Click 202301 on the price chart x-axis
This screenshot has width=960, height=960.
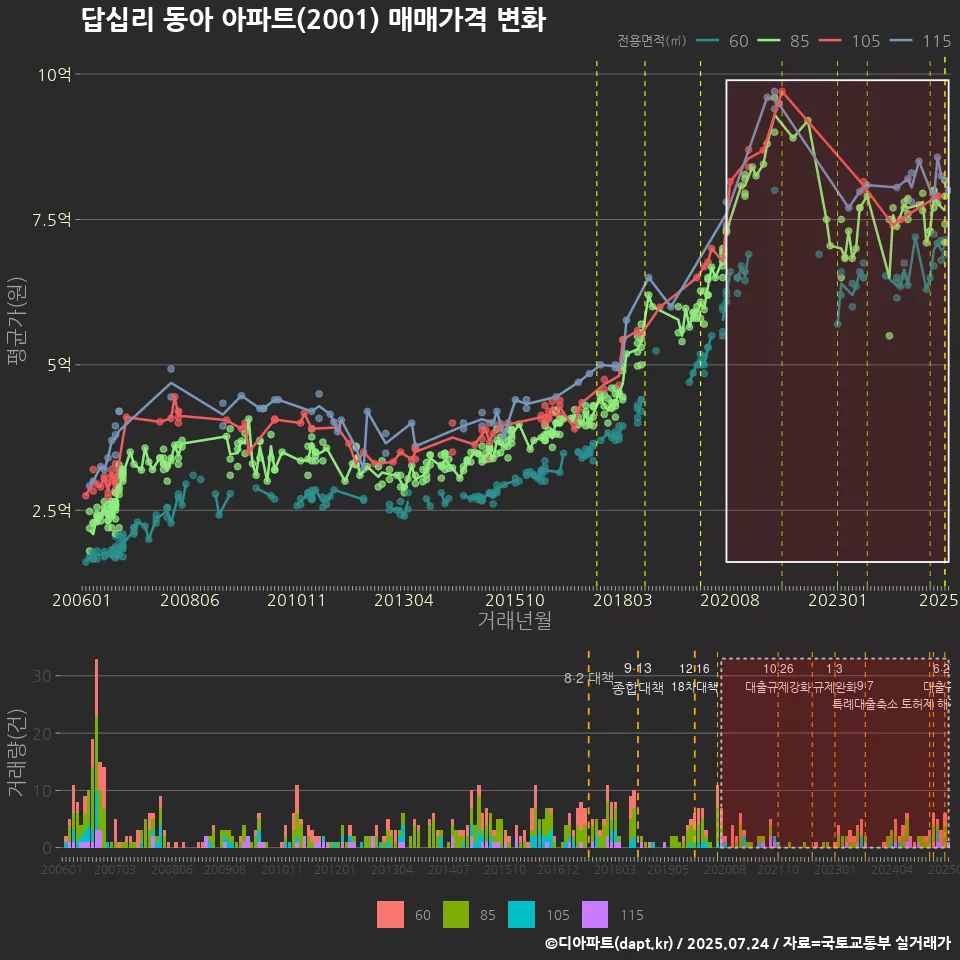[838, 600]
